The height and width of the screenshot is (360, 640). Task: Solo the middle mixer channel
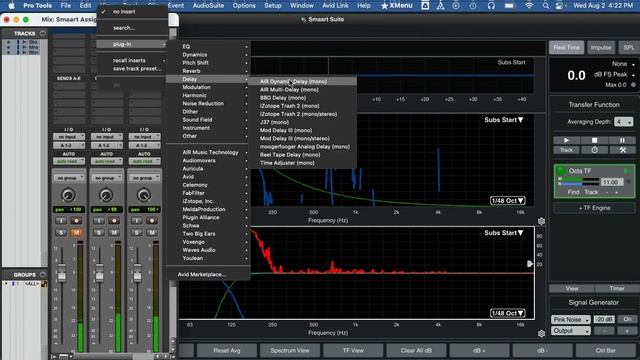[x=99, y=233]
